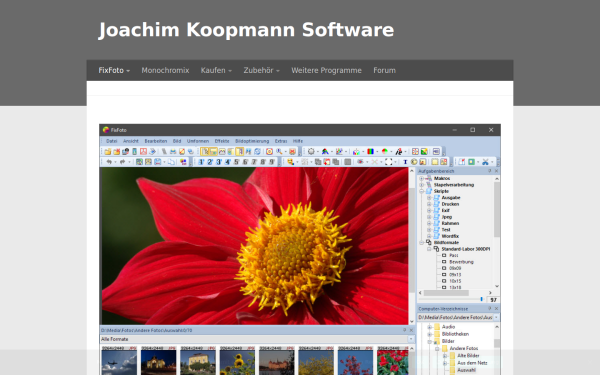The width and height of the screenshot is (600, 375).
Task: Select the sunflower photo thumbnail
Action: click(237, 362)
